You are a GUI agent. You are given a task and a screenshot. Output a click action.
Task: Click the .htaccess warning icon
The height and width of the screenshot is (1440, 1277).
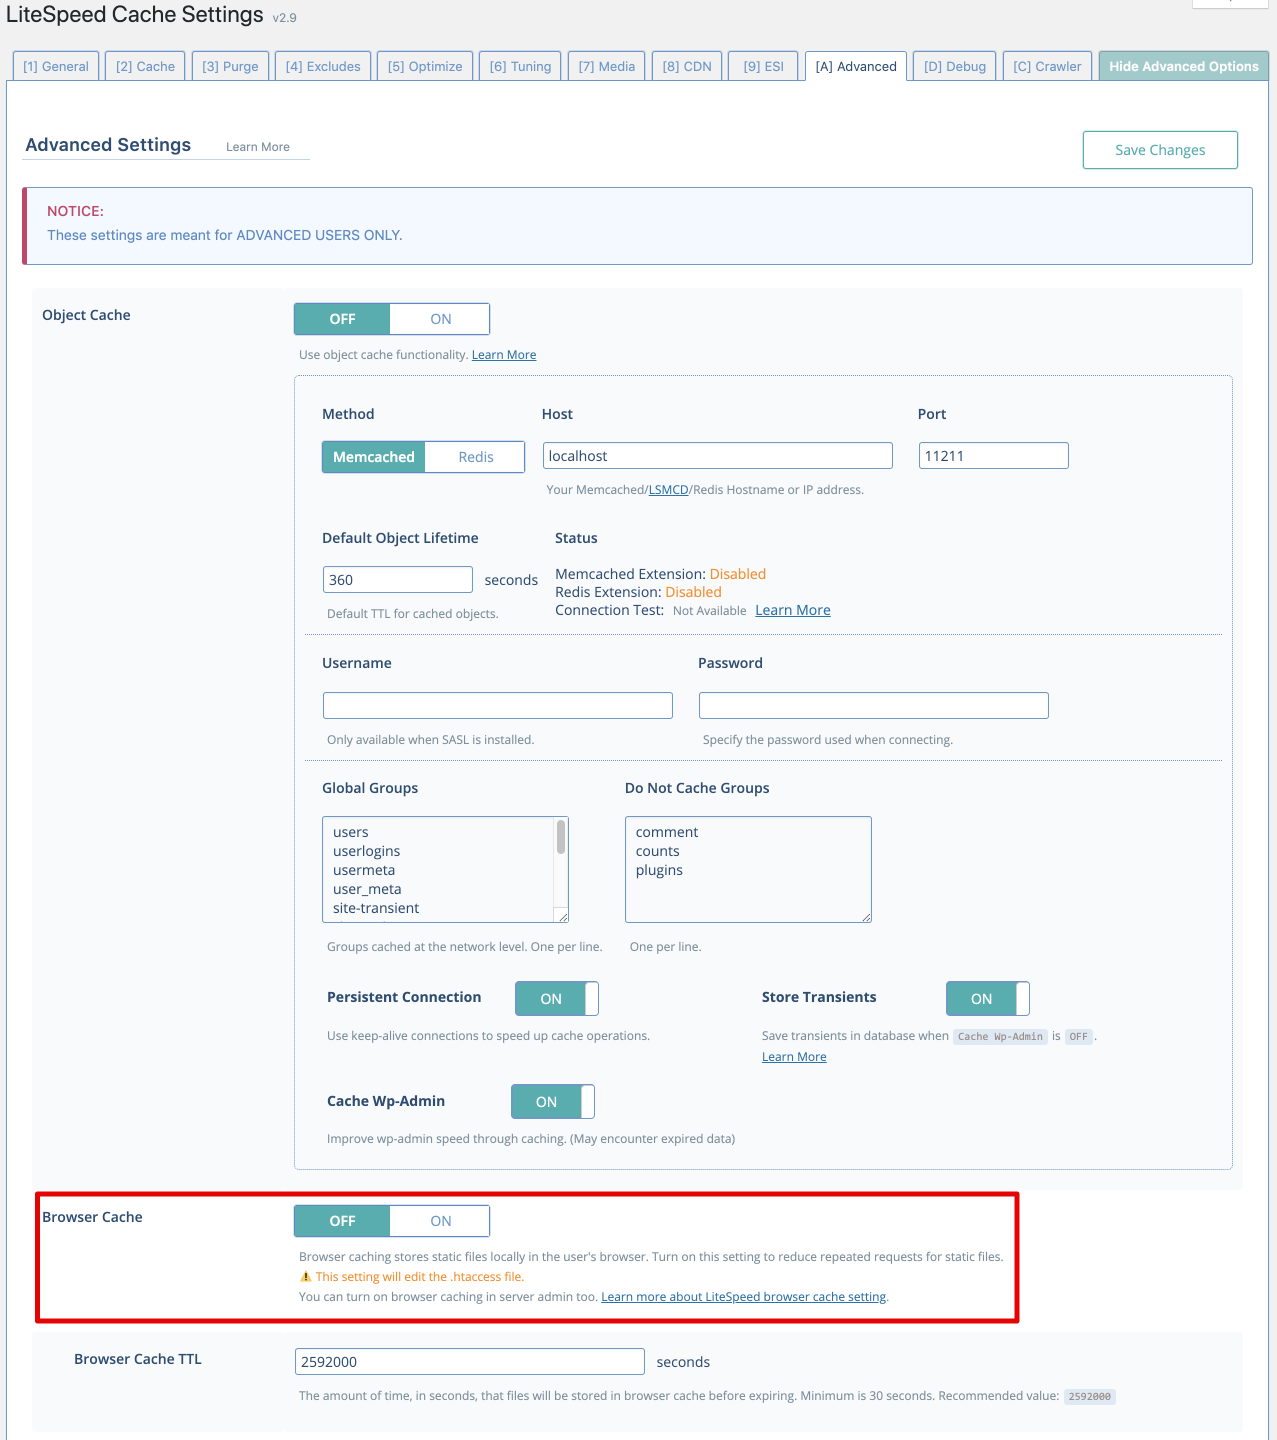[x=306, y=1277]
